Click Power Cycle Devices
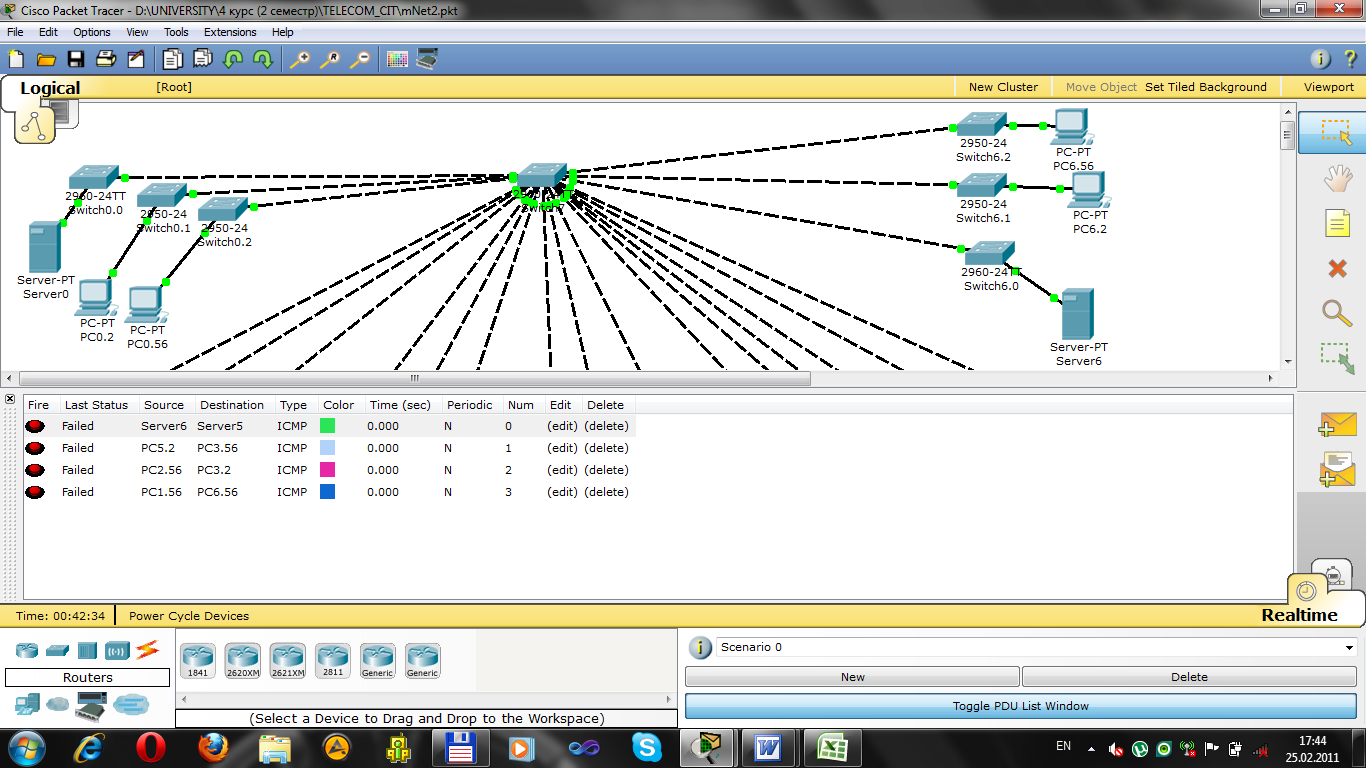Viewport: 1366px width, 768px height. coord(189,616)
